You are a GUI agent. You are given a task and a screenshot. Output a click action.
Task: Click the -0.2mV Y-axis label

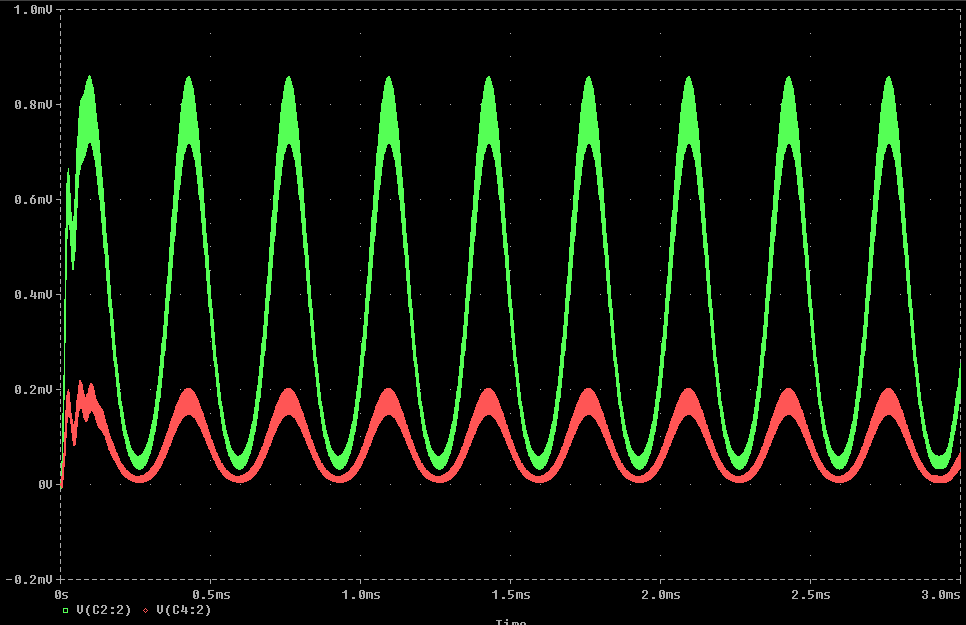point(29,580)
